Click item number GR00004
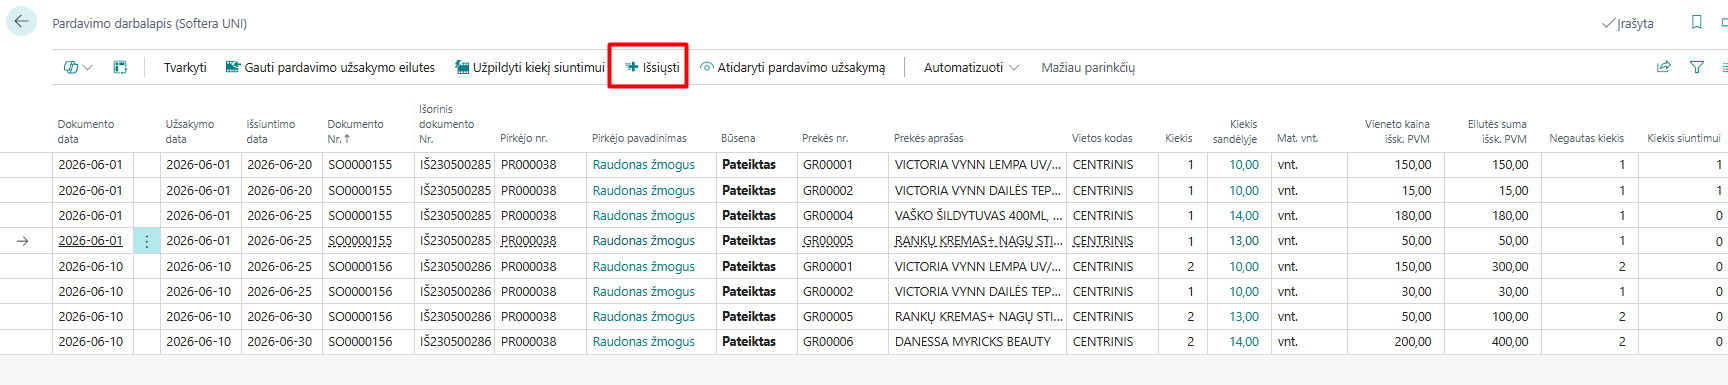Screen dimensions: 1728x385 (828, 216)
